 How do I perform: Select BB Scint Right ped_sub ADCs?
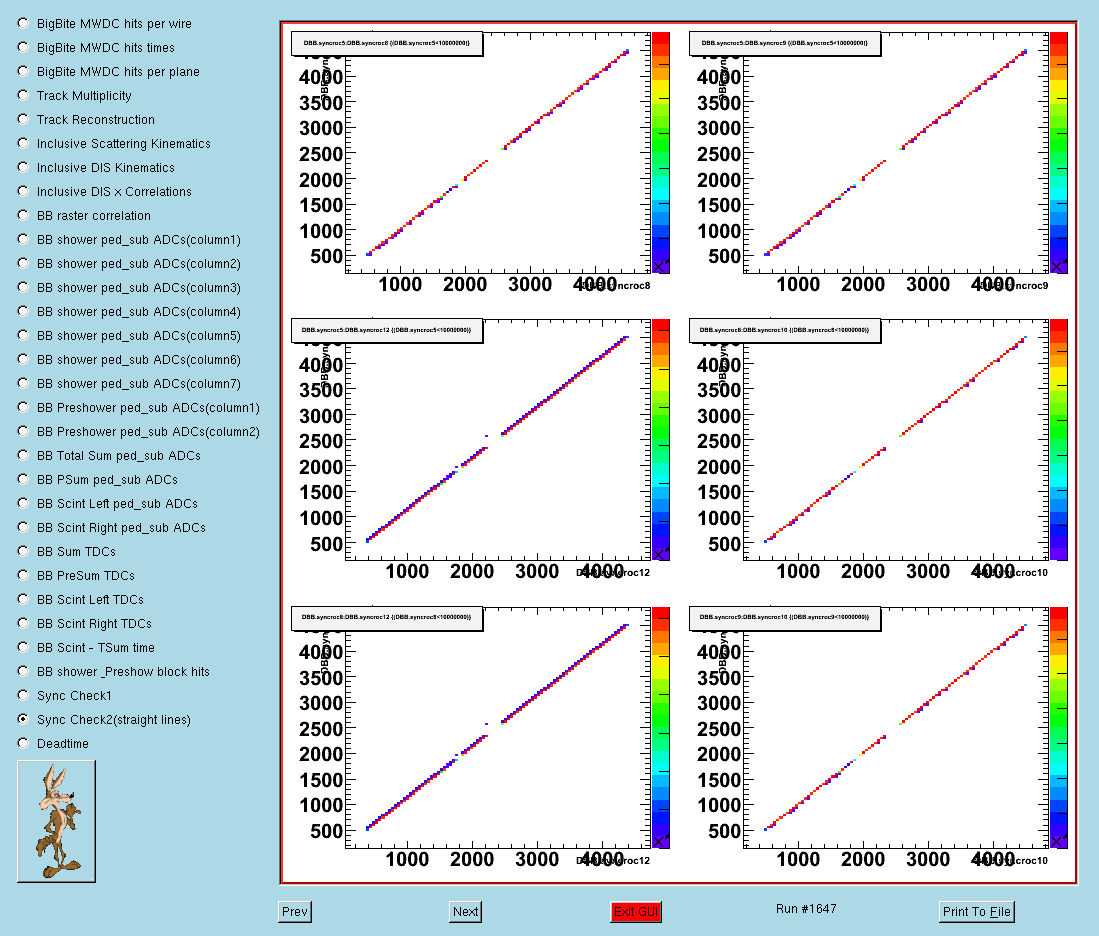(x=23, y=527)
